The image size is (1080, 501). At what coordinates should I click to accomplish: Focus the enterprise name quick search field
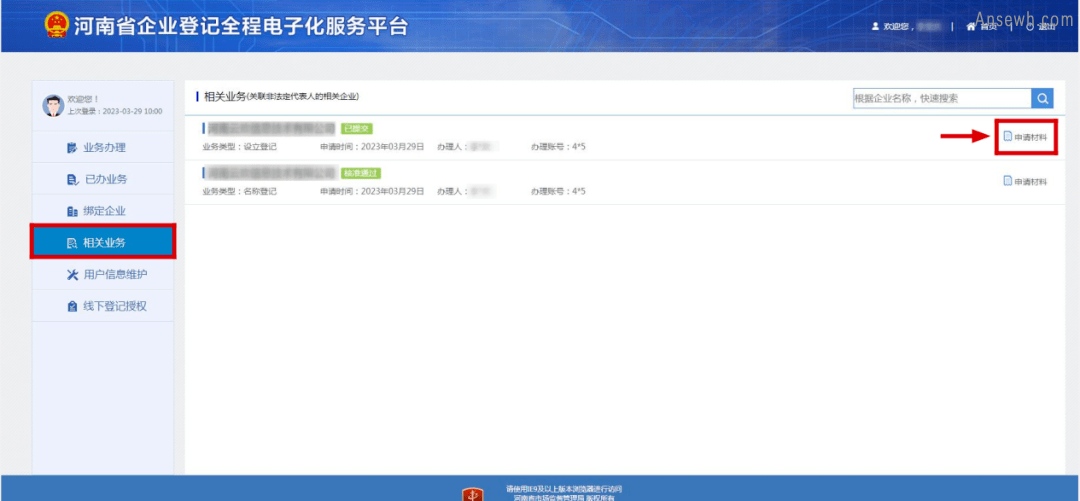pyautogui.click(x=940, y=98)
